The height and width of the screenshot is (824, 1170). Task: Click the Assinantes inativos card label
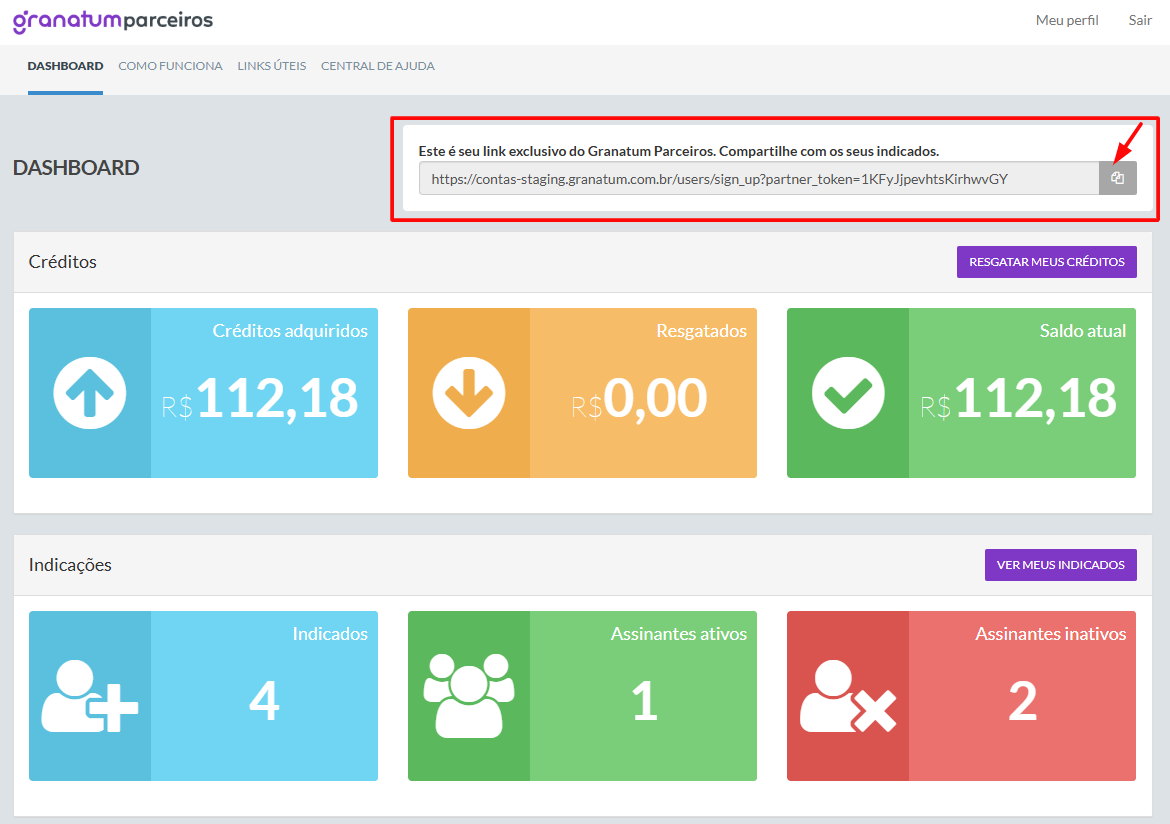(x=1051, y=634)
